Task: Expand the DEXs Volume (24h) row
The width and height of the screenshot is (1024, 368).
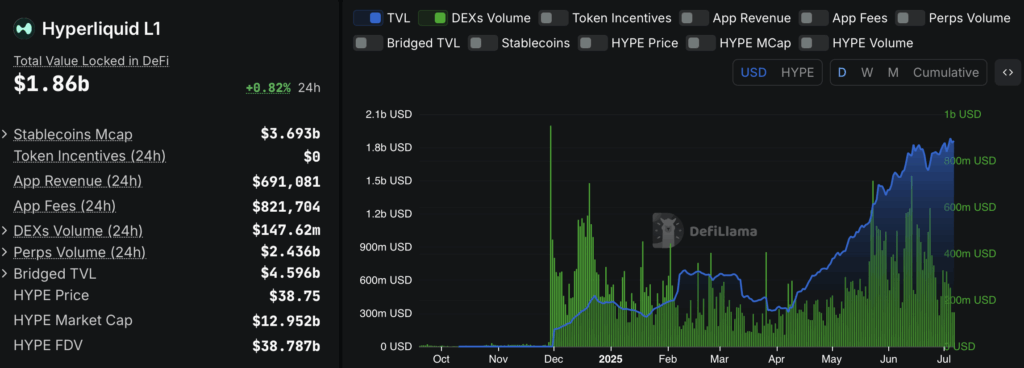Action: (5, 231)
